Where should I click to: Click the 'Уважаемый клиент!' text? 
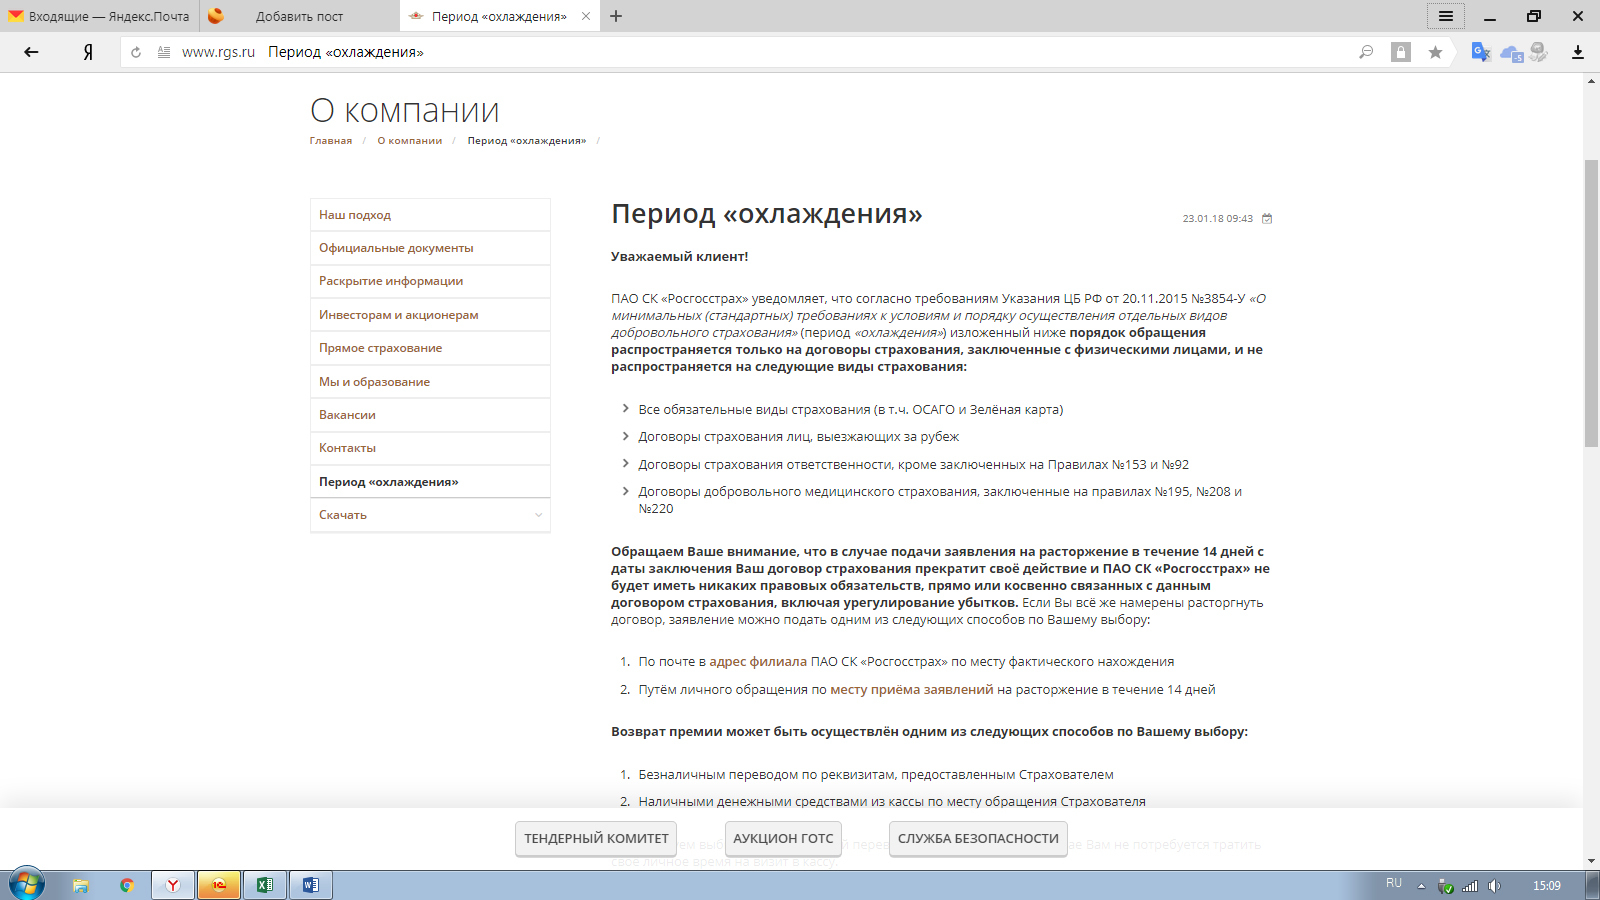pos(679,257)
